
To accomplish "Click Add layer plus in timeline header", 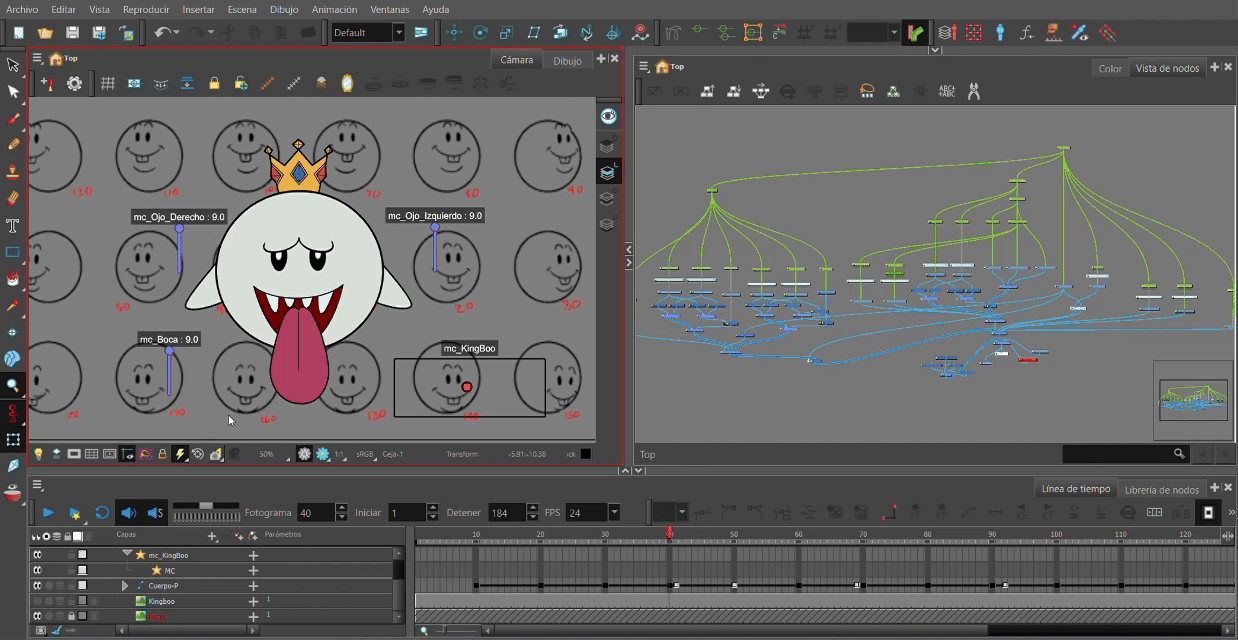I will (x=212, y=536).
